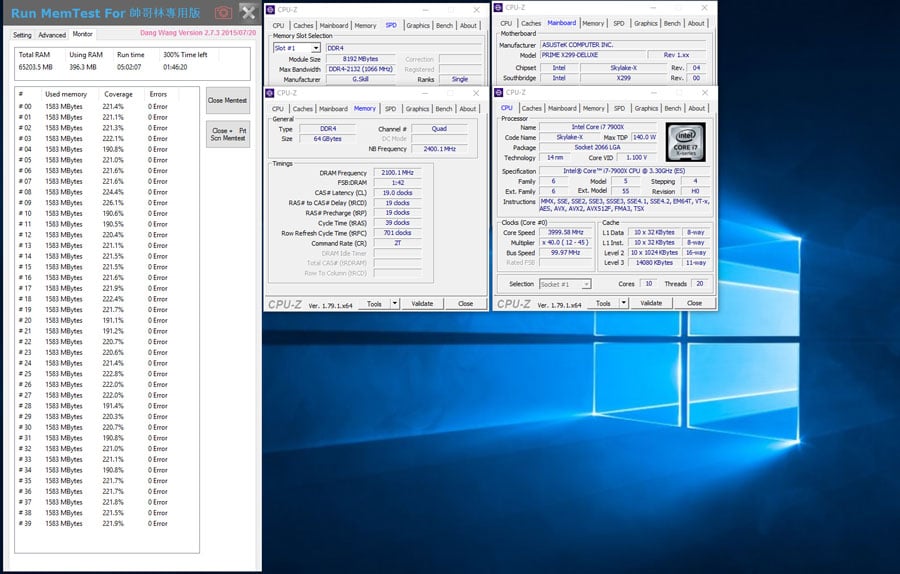Click Validate button in Memory window
The image size is (900, 574).
422,304
